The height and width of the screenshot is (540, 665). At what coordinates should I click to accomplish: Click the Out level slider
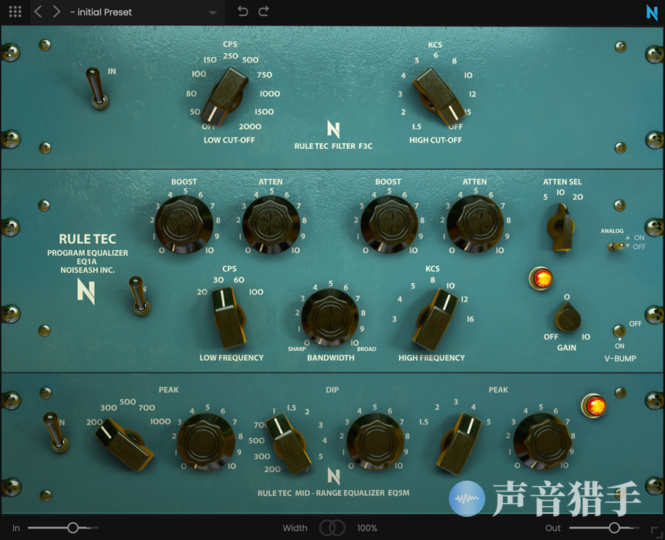point(614,527)
